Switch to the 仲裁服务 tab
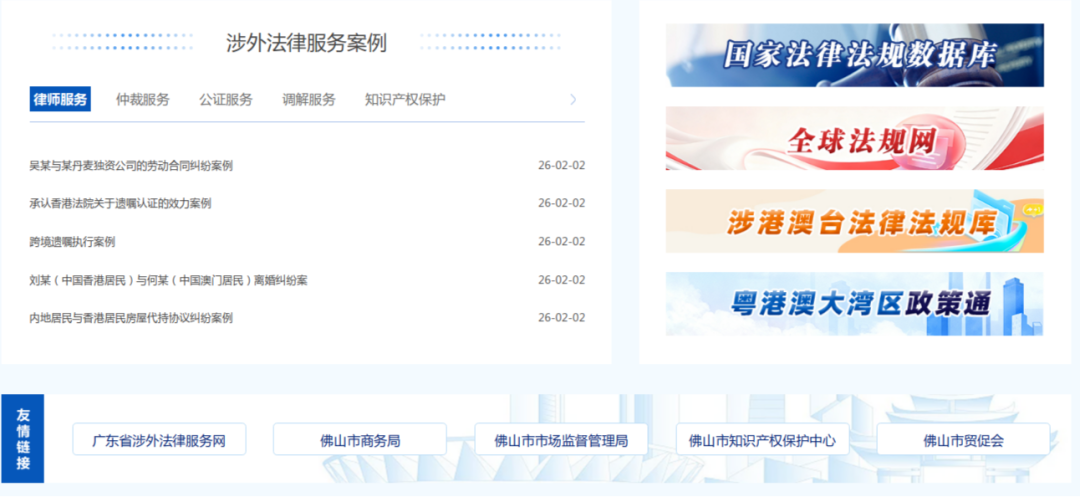 [143, 99]
